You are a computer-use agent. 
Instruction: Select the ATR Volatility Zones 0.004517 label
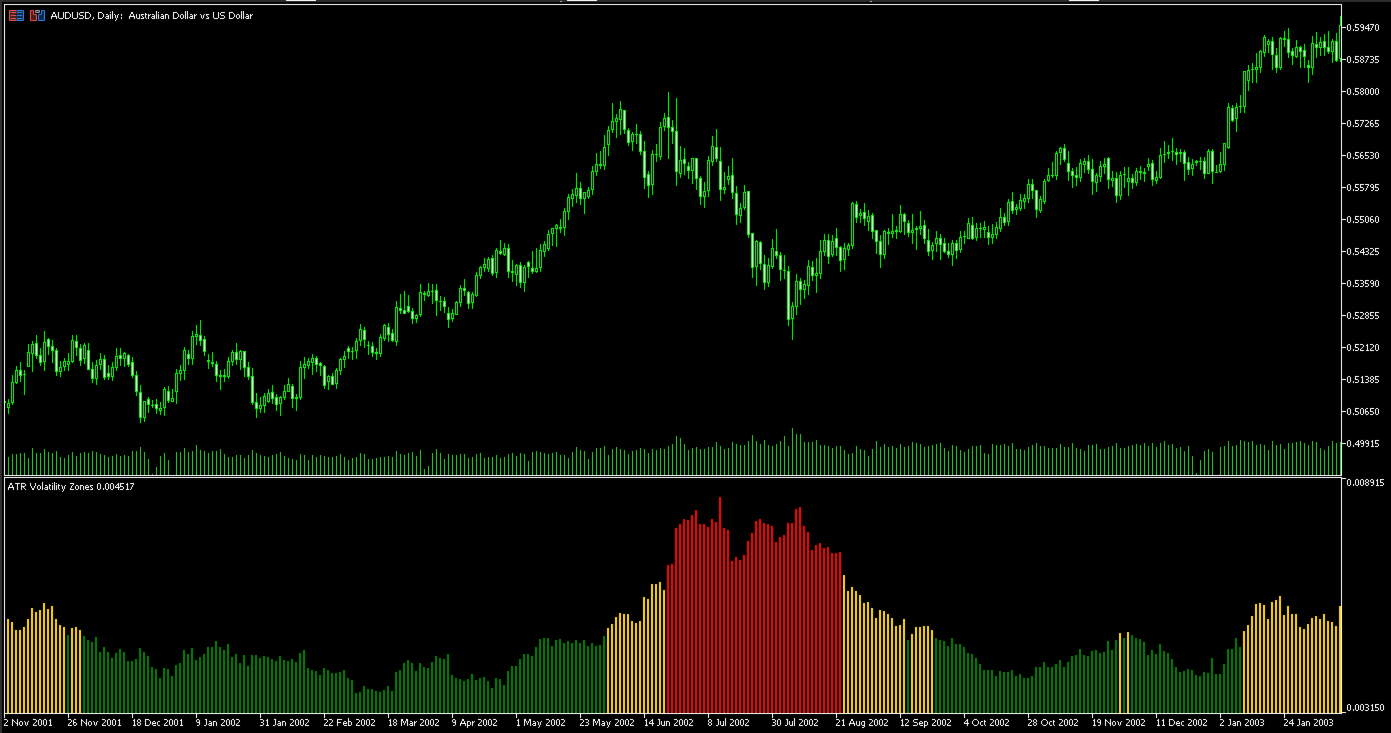pyautogui.click(x=70, y=487)
